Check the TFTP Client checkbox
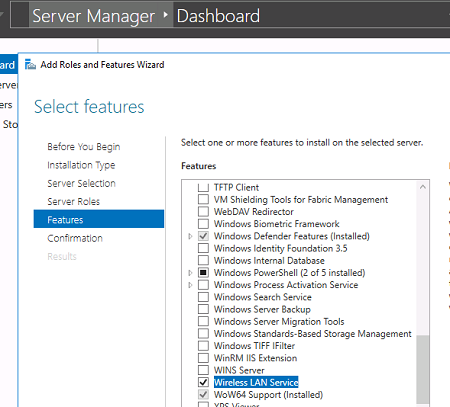The height and width of the screenshot is (407, 450). tap(203, 187)
